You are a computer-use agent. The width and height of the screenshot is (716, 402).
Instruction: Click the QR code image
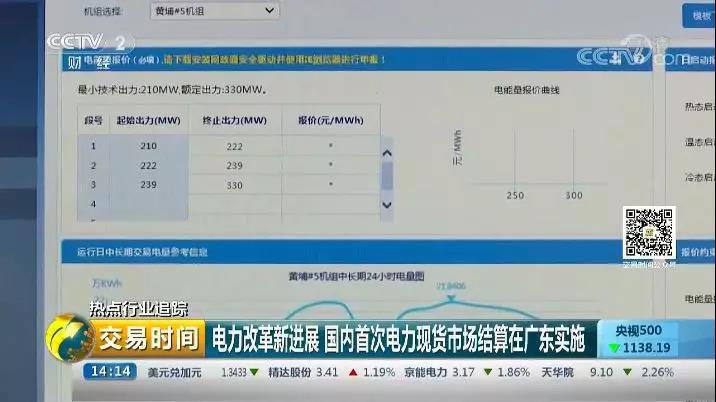point(649,233)
